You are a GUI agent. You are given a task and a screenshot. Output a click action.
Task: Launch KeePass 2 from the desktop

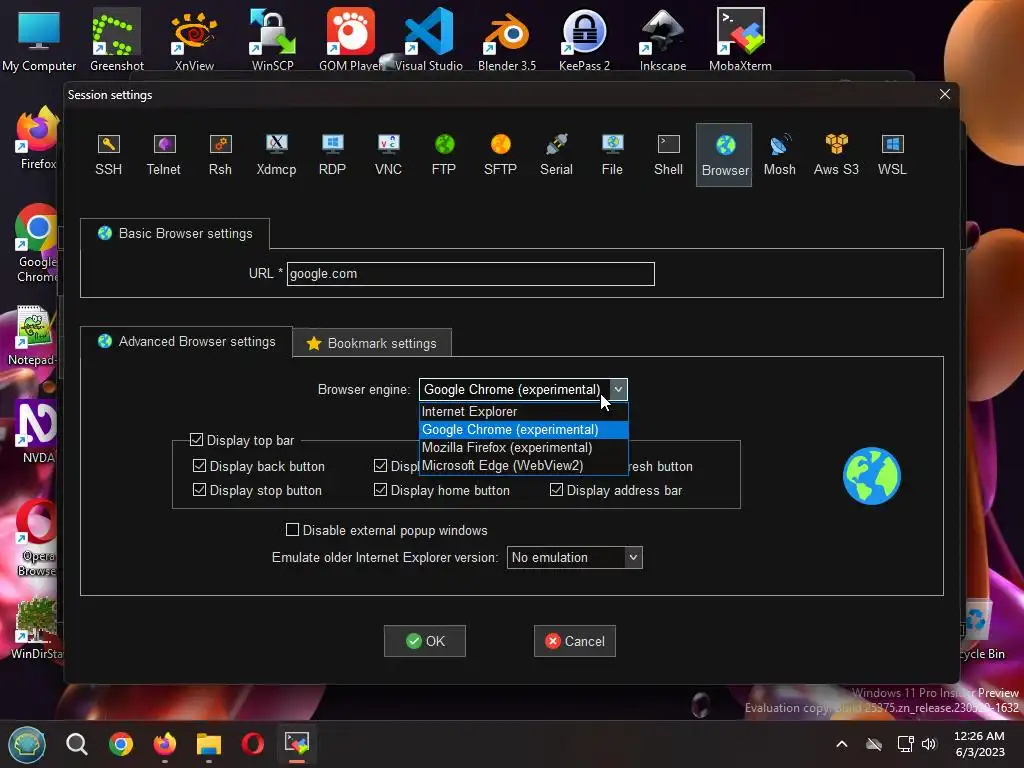(584, 39)
